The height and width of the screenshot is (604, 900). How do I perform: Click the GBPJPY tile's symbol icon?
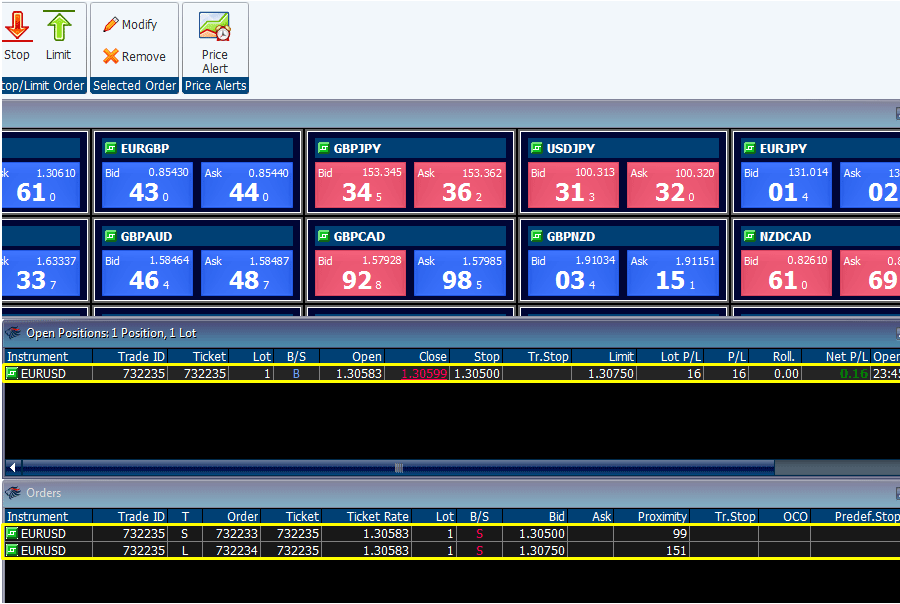324,148
